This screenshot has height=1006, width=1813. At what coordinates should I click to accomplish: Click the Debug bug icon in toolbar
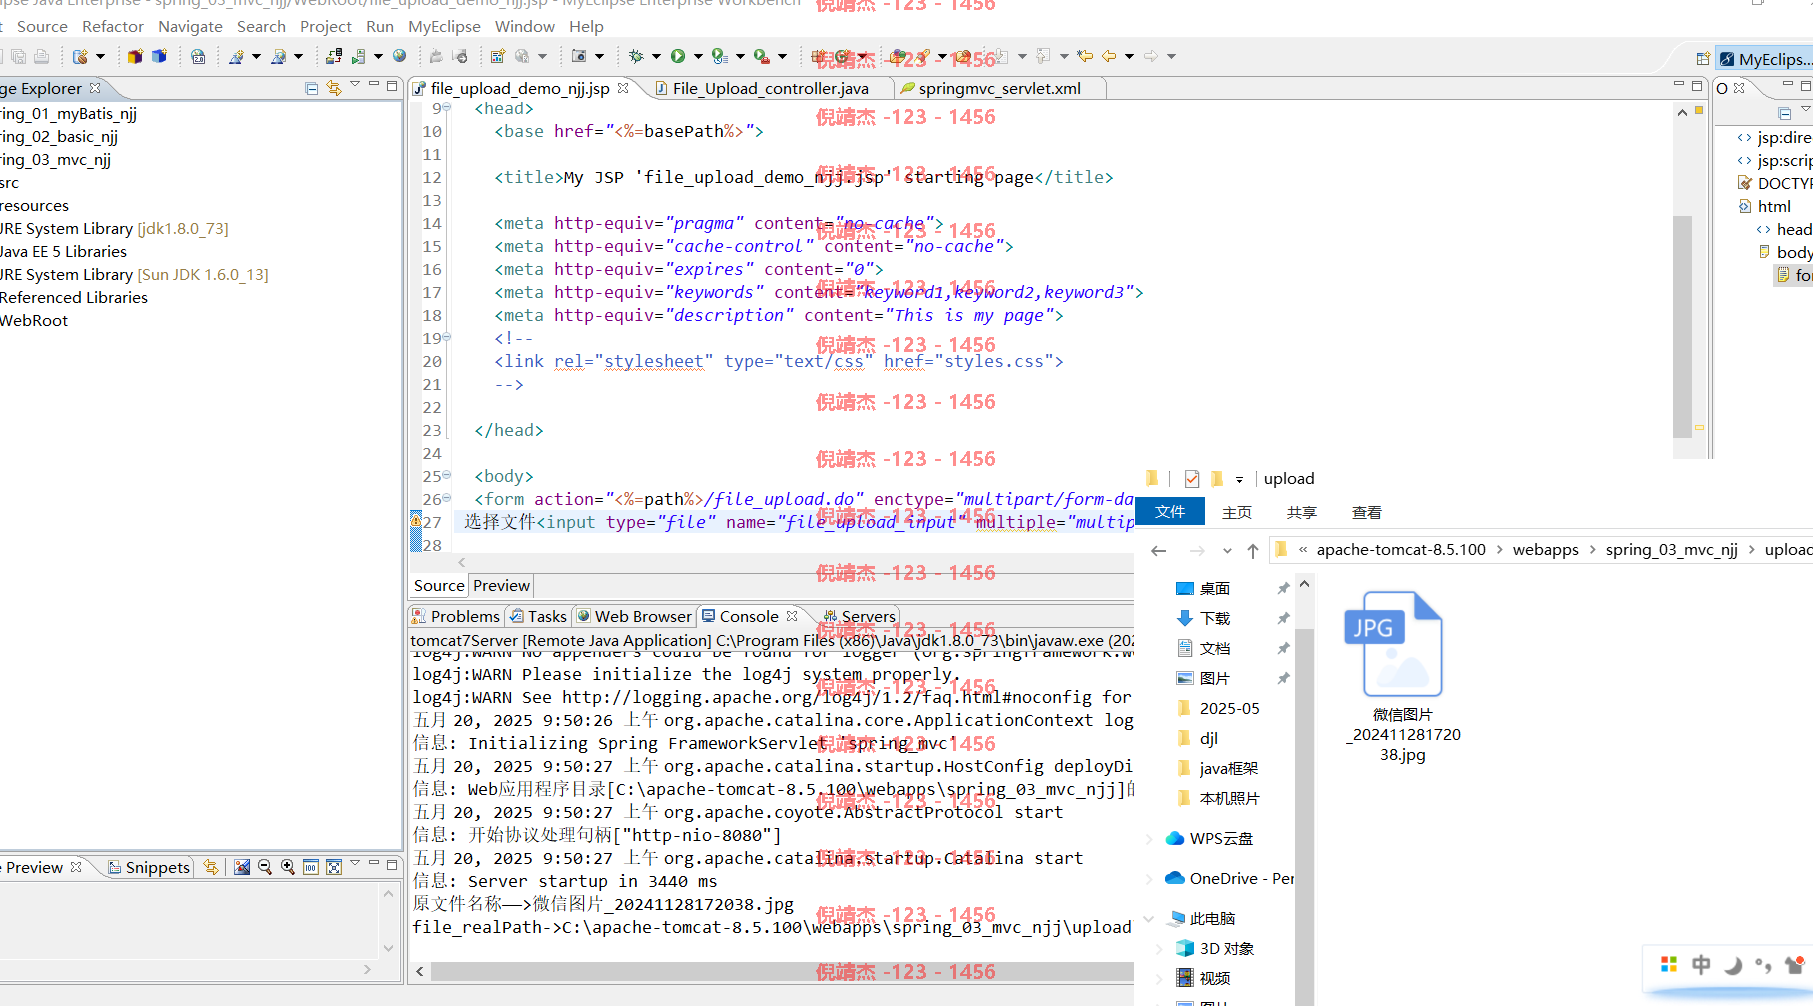(636, 56)
